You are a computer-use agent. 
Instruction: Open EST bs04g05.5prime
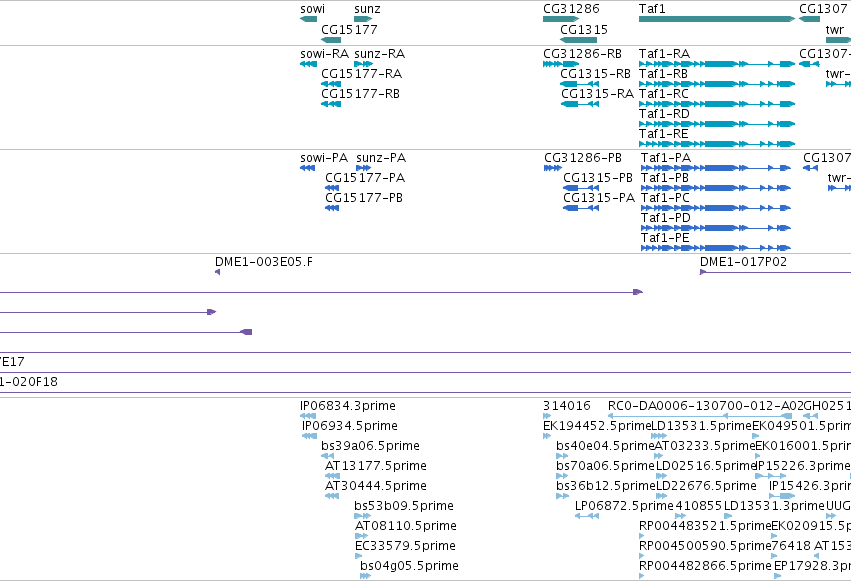[x=365, y=577]
